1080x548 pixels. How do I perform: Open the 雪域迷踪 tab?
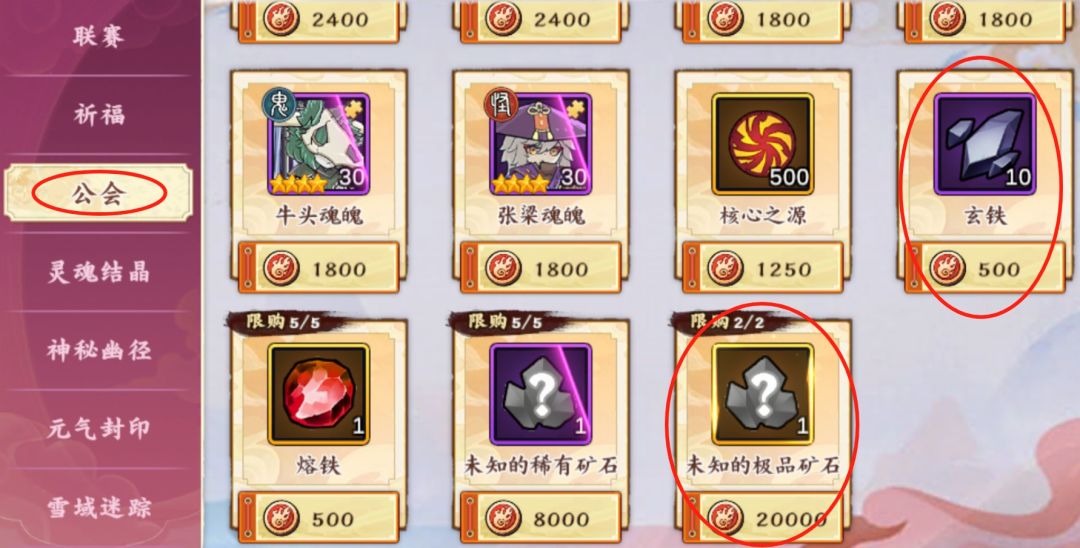[x=98, y=509]
